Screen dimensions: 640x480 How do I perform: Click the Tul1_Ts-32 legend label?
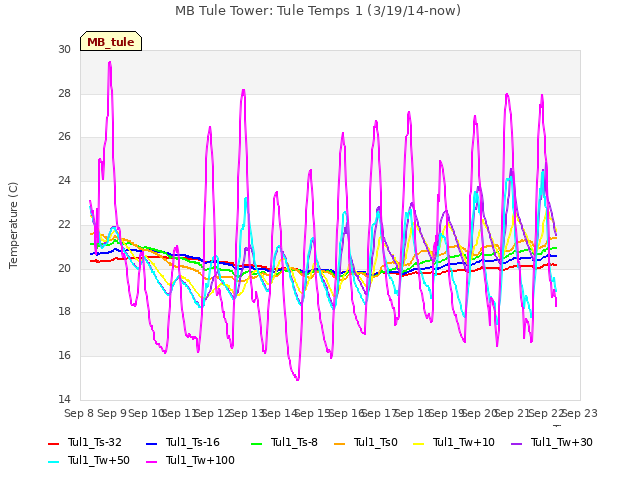tap(95, 442)
